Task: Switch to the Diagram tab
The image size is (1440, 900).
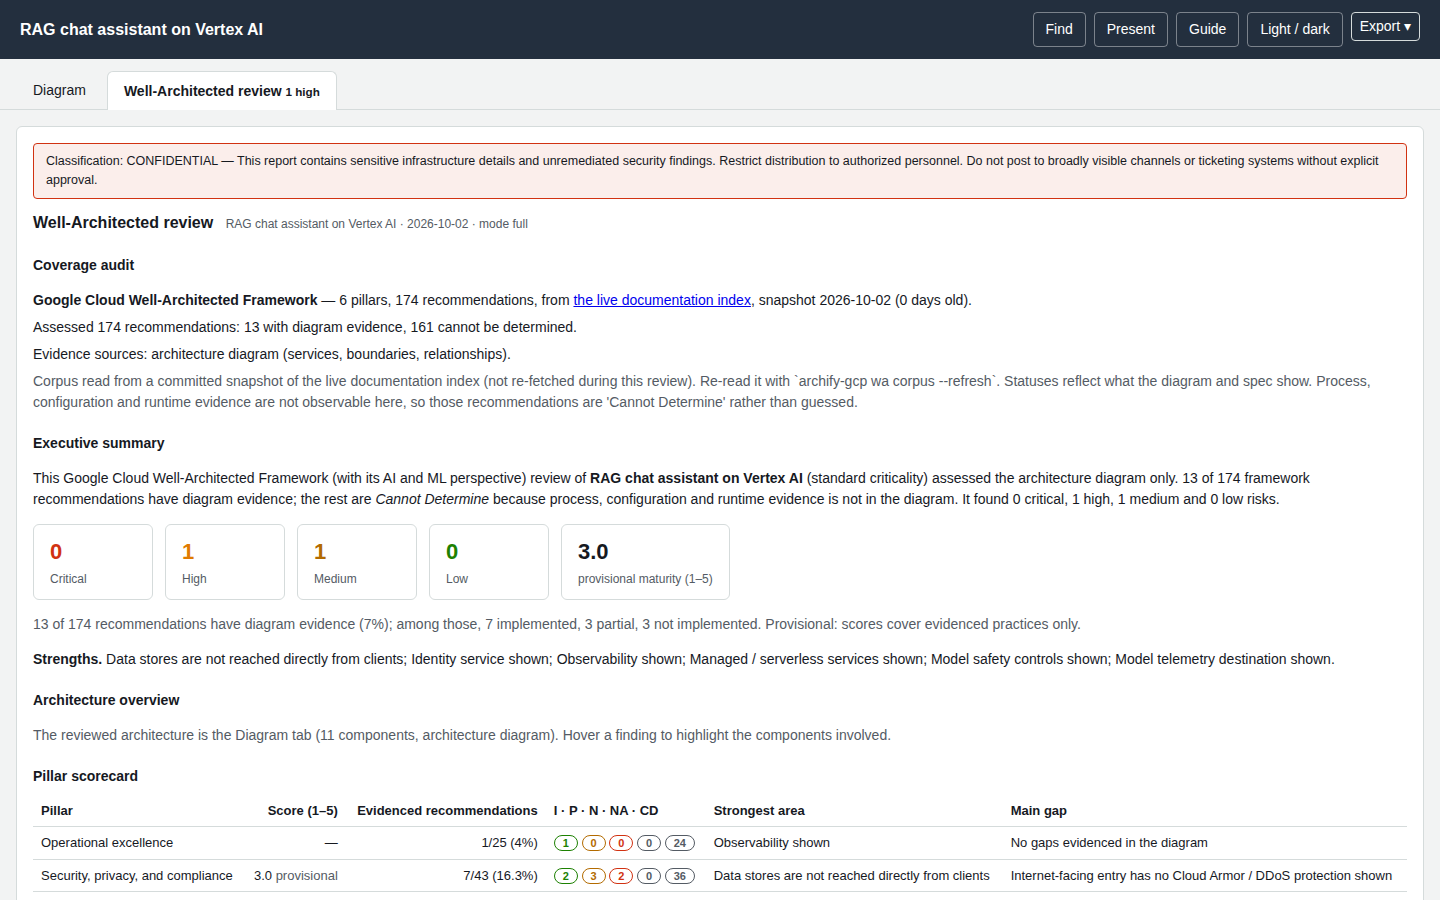Action: tap(59, 90)
